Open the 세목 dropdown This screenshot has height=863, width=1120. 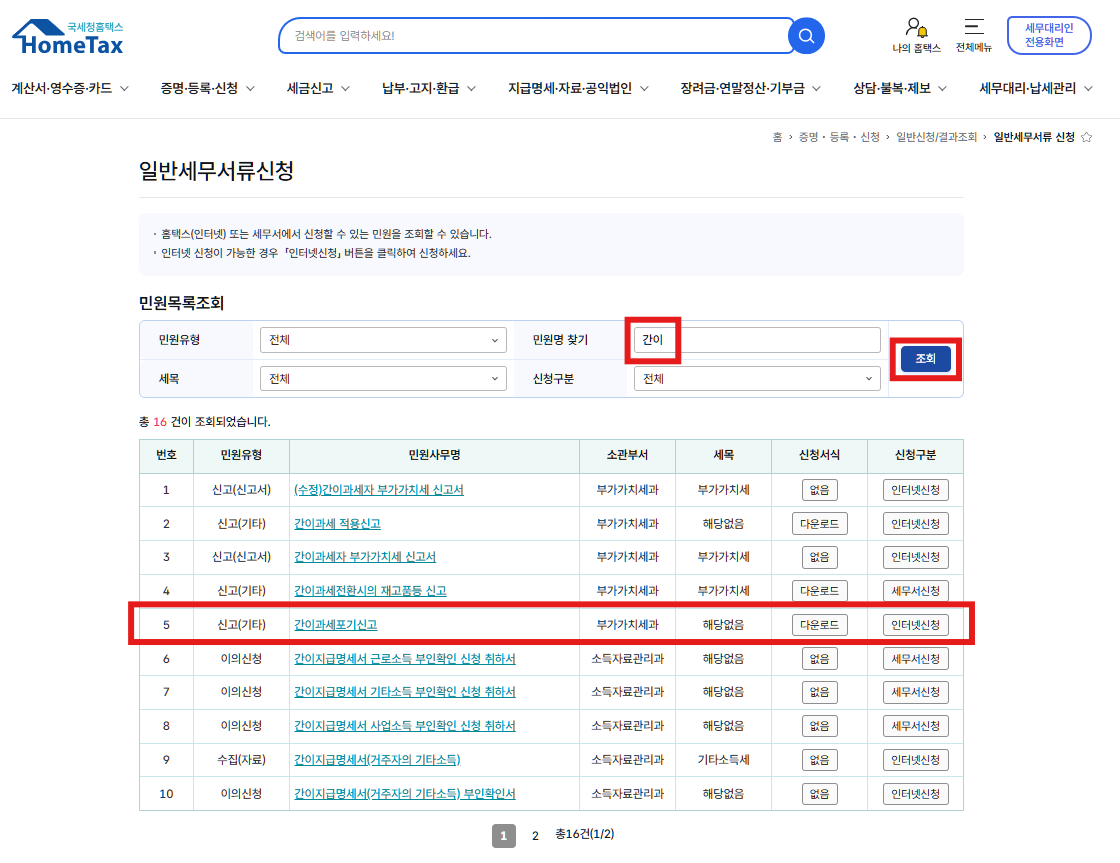[383, 379]
